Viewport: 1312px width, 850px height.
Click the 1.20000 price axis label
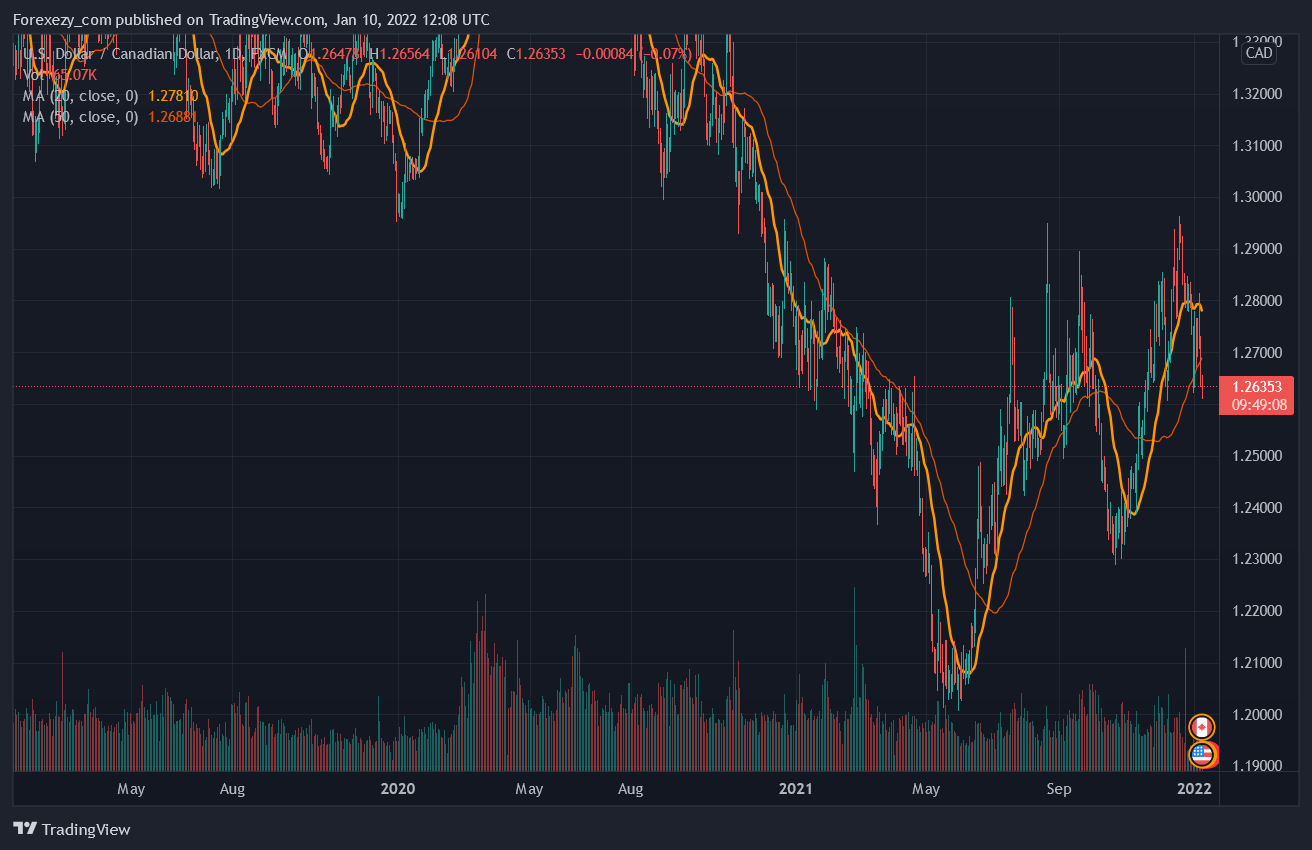[x=1257, y=715]
